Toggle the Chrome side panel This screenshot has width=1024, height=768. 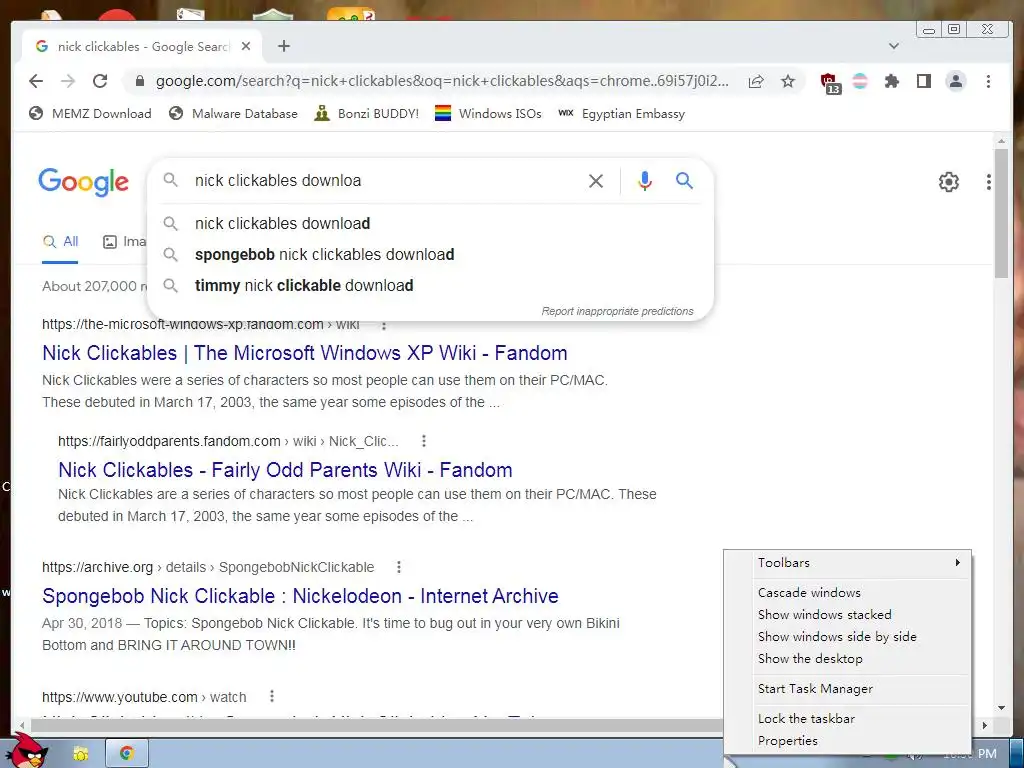point(923,81)
